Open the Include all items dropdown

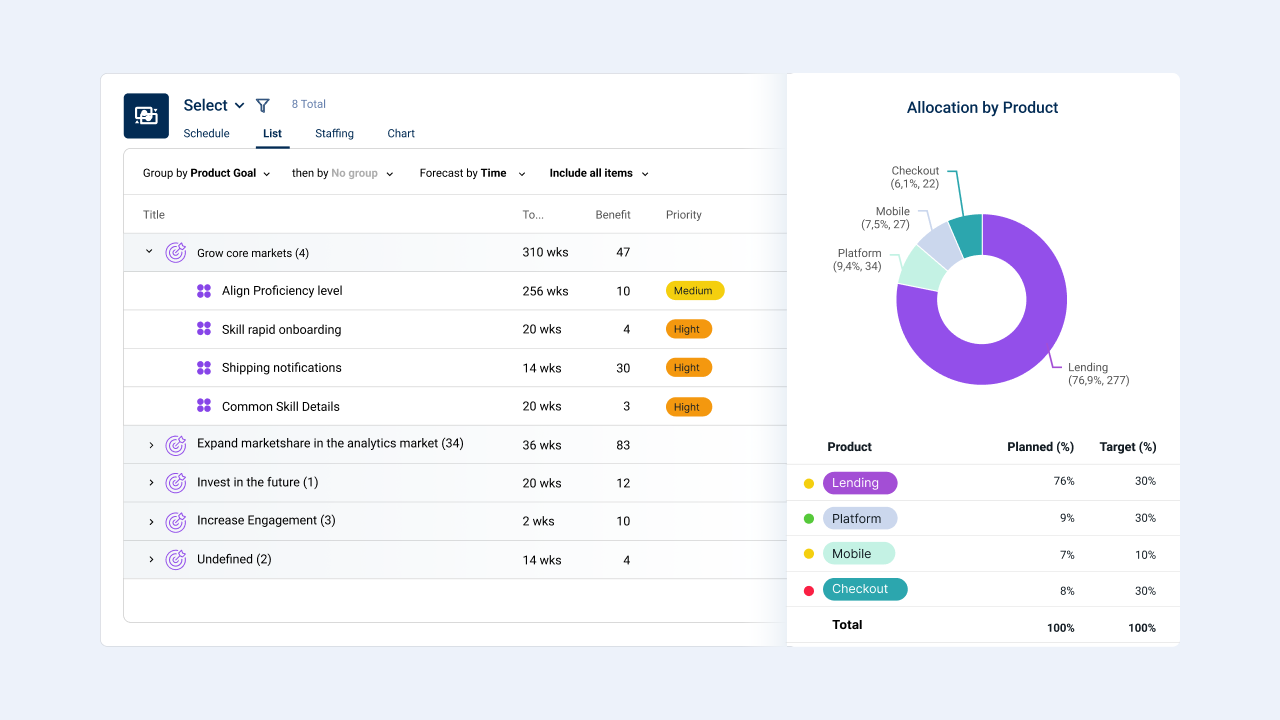coord(599,173)
